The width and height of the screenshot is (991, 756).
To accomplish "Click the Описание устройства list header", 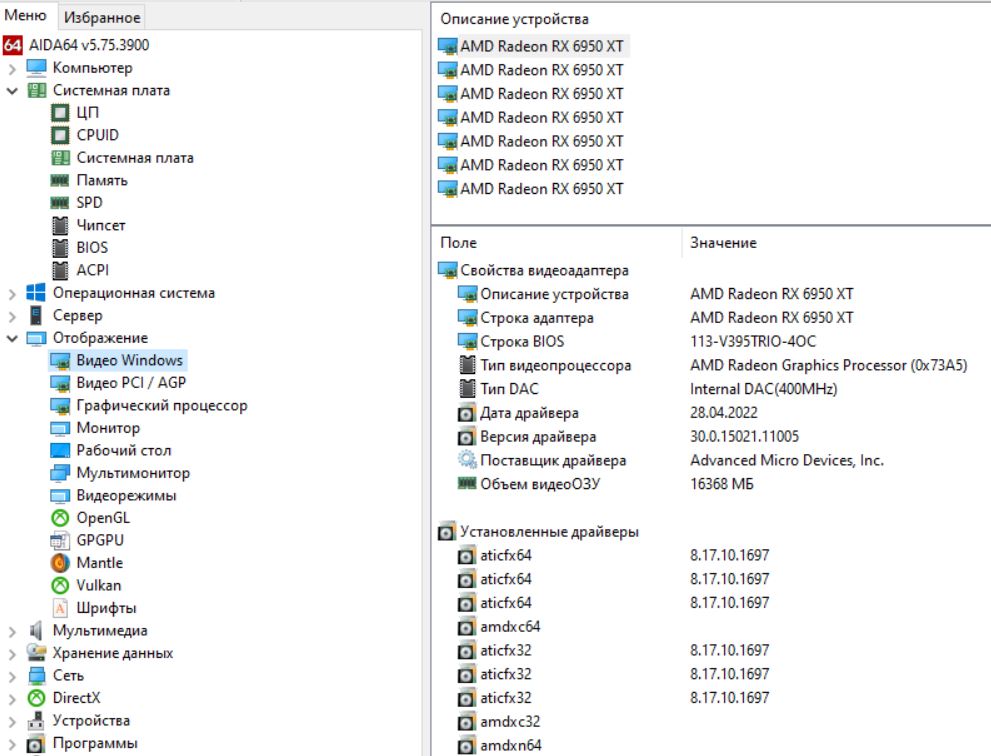I will tap(514, 19).
